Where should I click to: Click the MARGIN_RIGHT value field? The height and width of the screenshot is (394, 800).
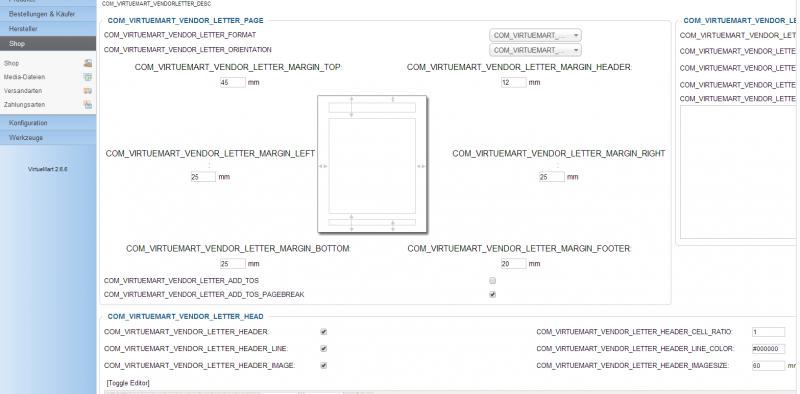point(552,177)
